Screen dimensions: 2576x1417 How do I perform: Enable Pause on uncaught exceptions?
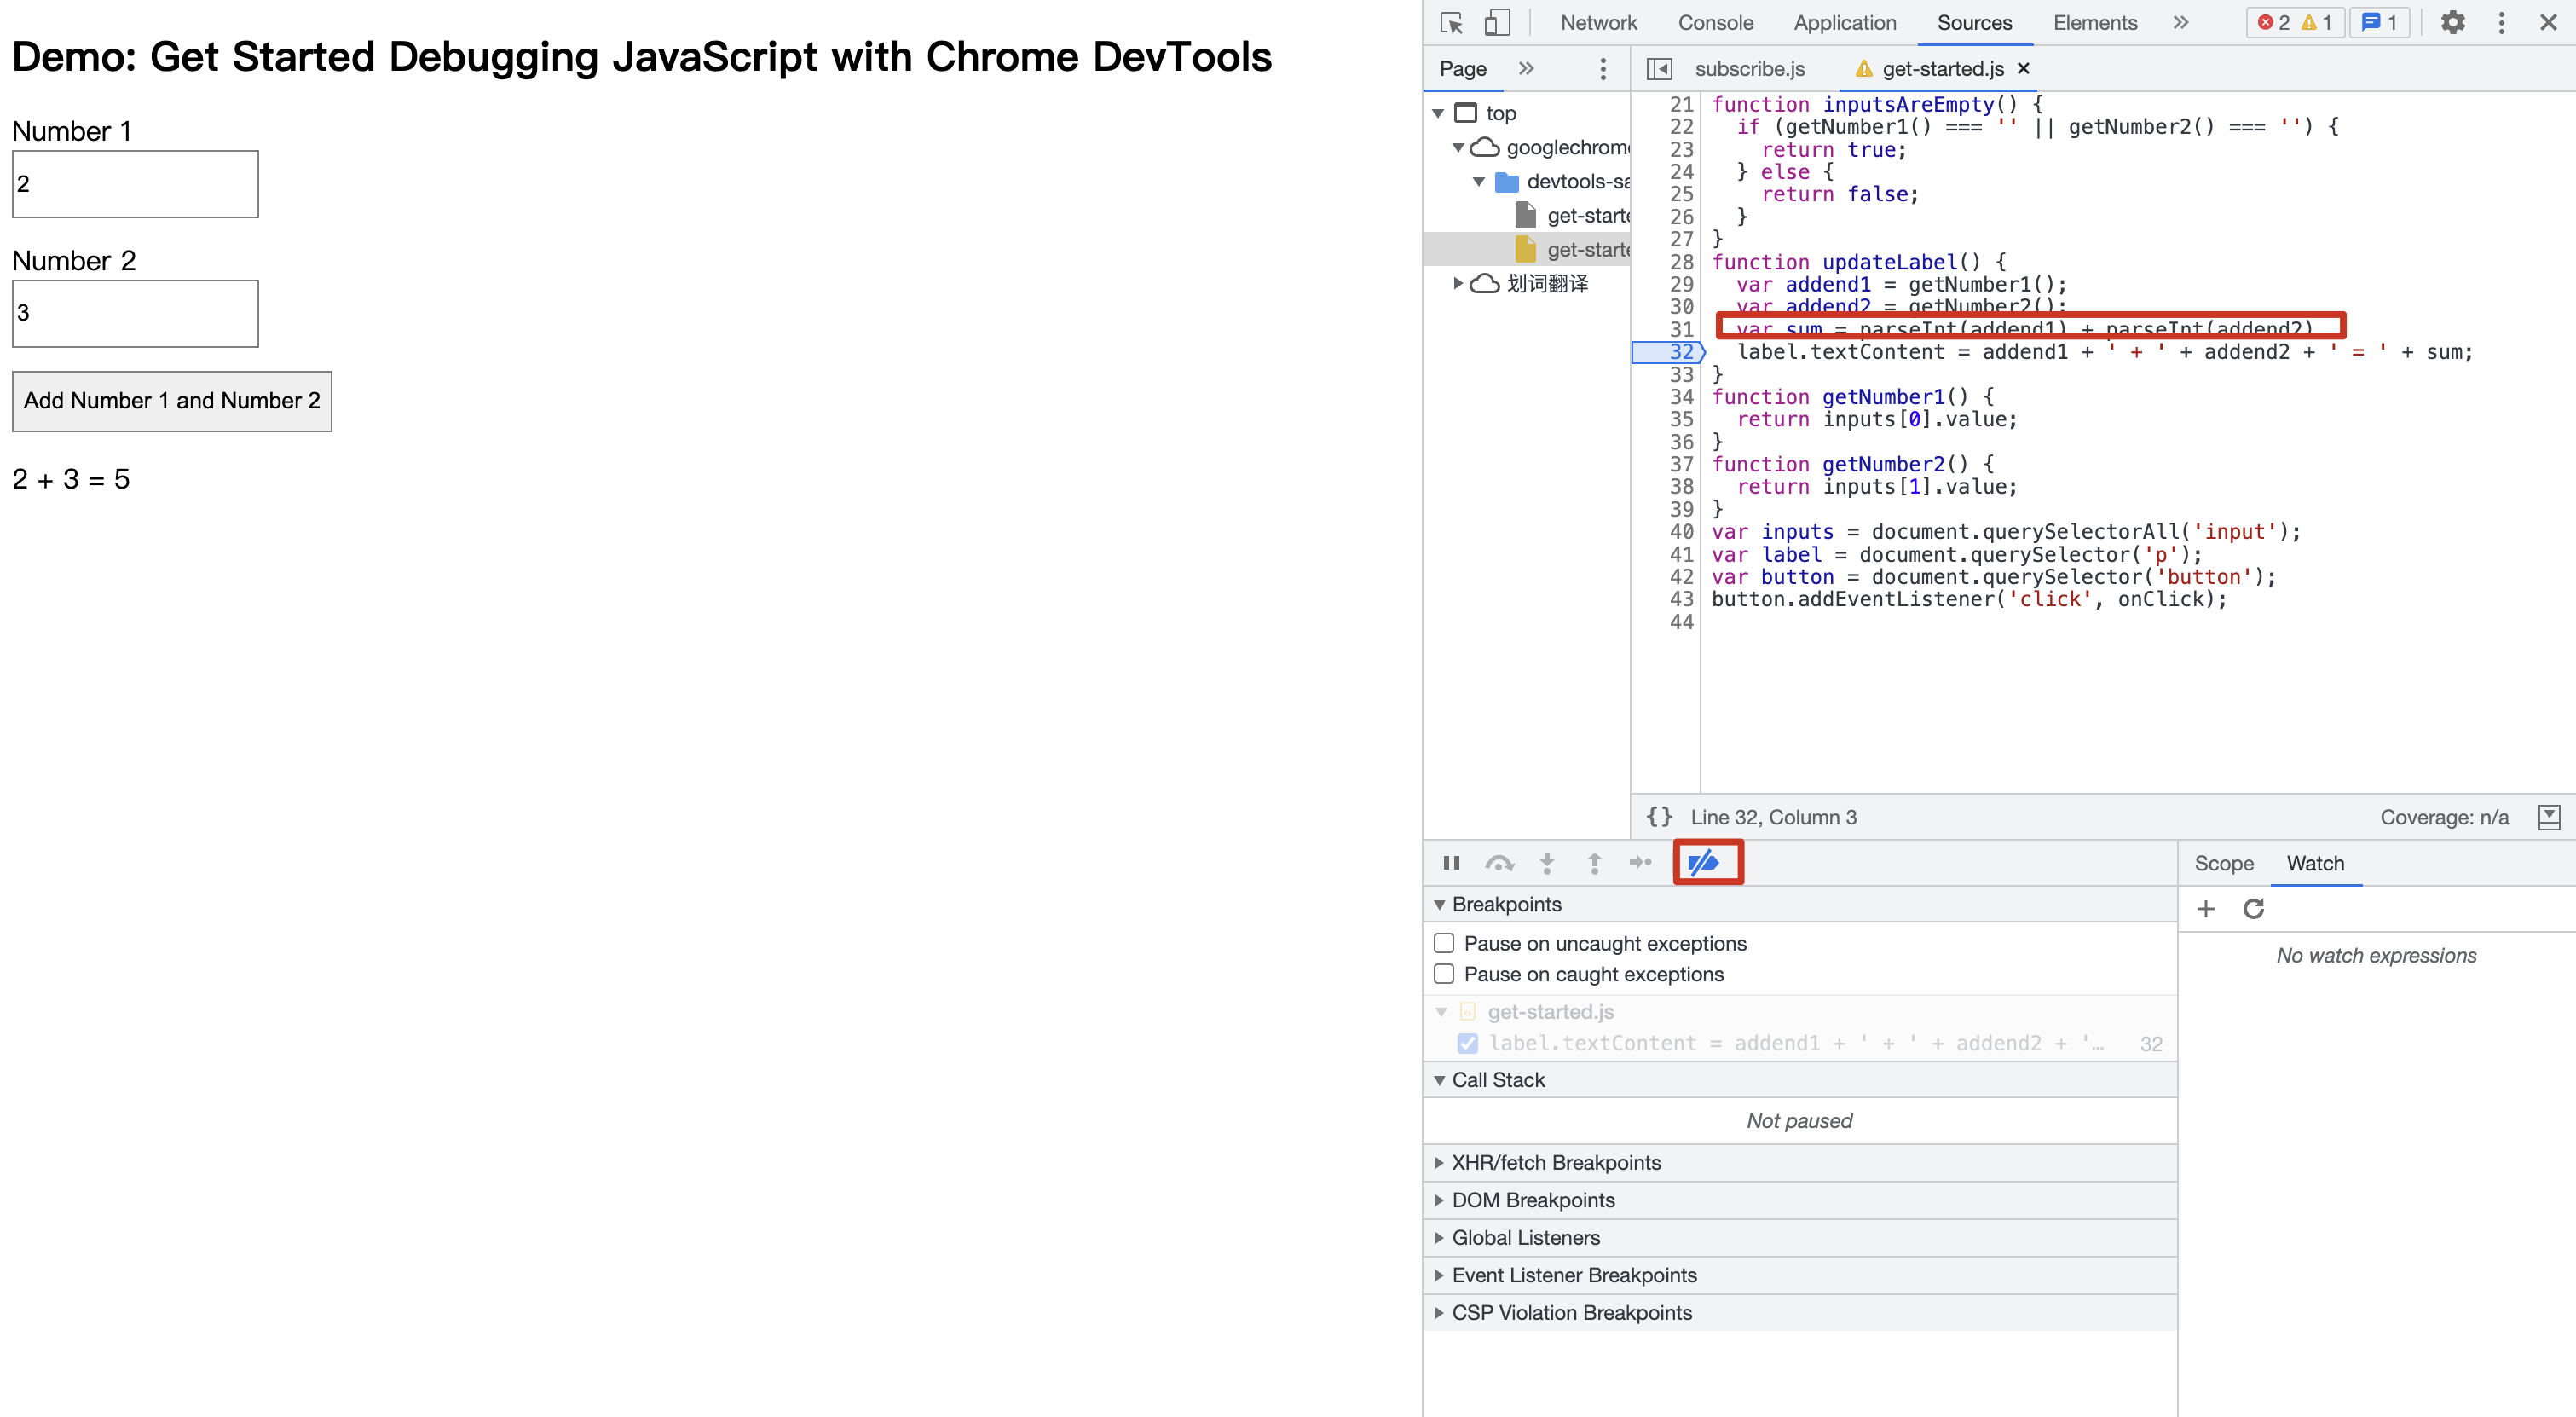pos(1444,943)
